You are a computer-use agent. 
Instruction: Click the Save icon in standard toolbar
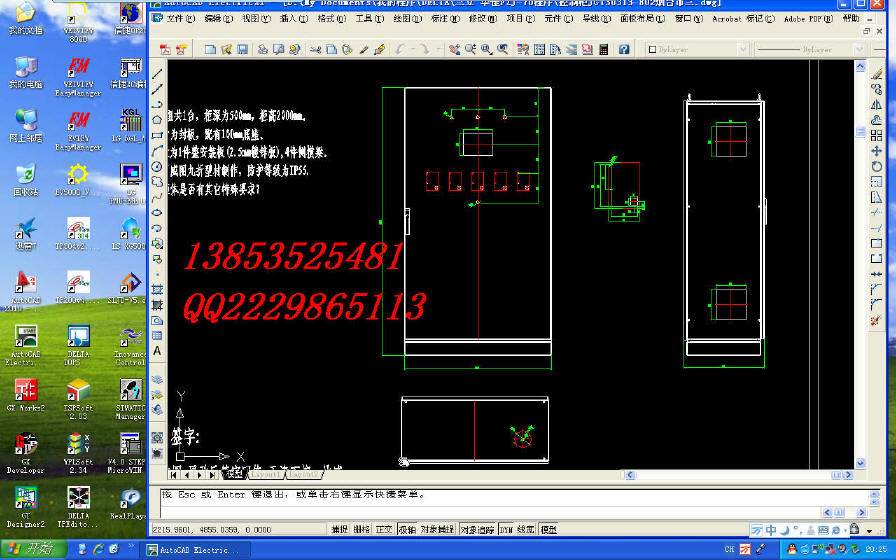tap(242, 49)
